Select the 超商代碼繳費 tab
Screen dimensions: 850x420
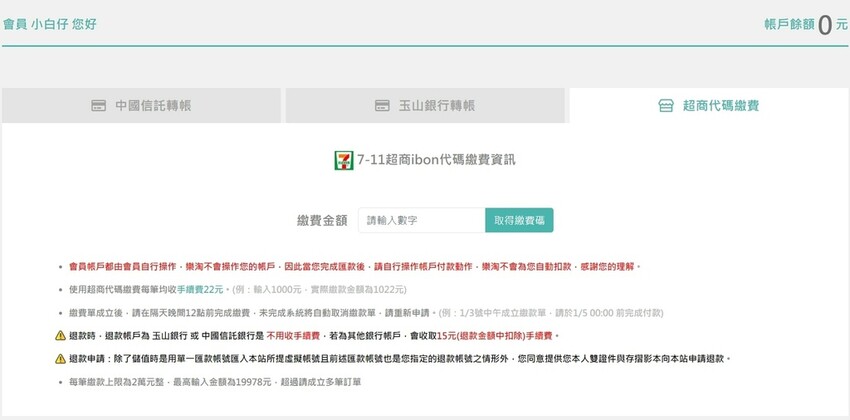pyautogui.click(x=709, y=105)
